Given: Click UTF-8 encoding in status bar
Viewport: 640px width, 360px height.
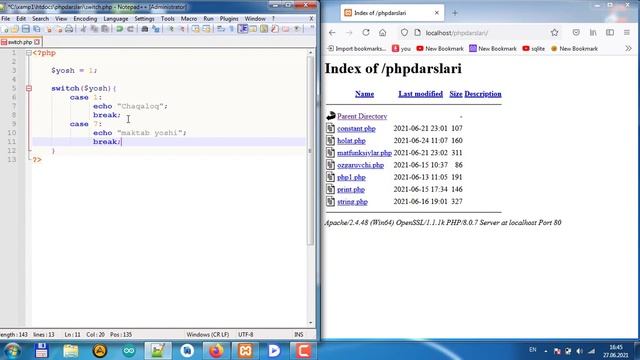Looking at the screenshot, I should (245, 334).
